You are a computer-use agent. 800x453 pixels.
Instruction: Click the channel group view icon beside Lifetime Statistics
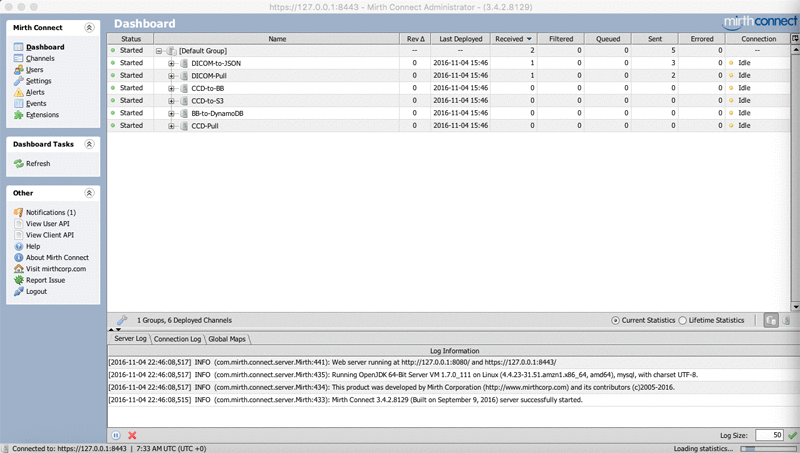click(x=771, y=320)
